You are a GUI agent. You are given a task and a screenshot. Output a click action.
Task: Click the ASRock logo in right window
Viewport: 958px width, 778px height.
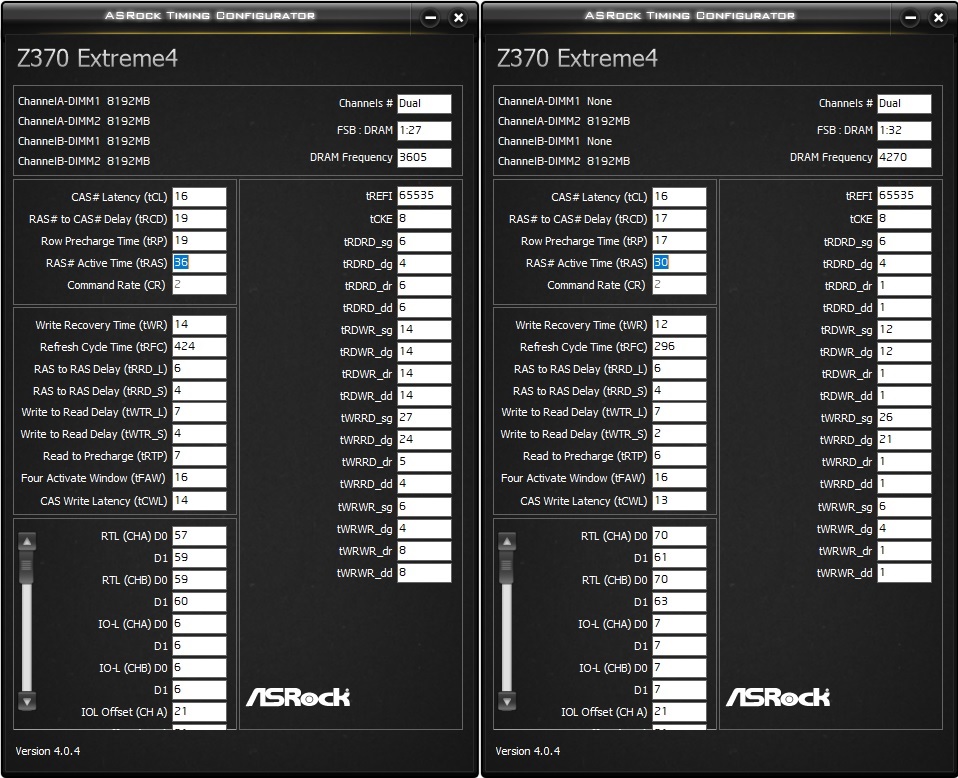coord(778,696)
